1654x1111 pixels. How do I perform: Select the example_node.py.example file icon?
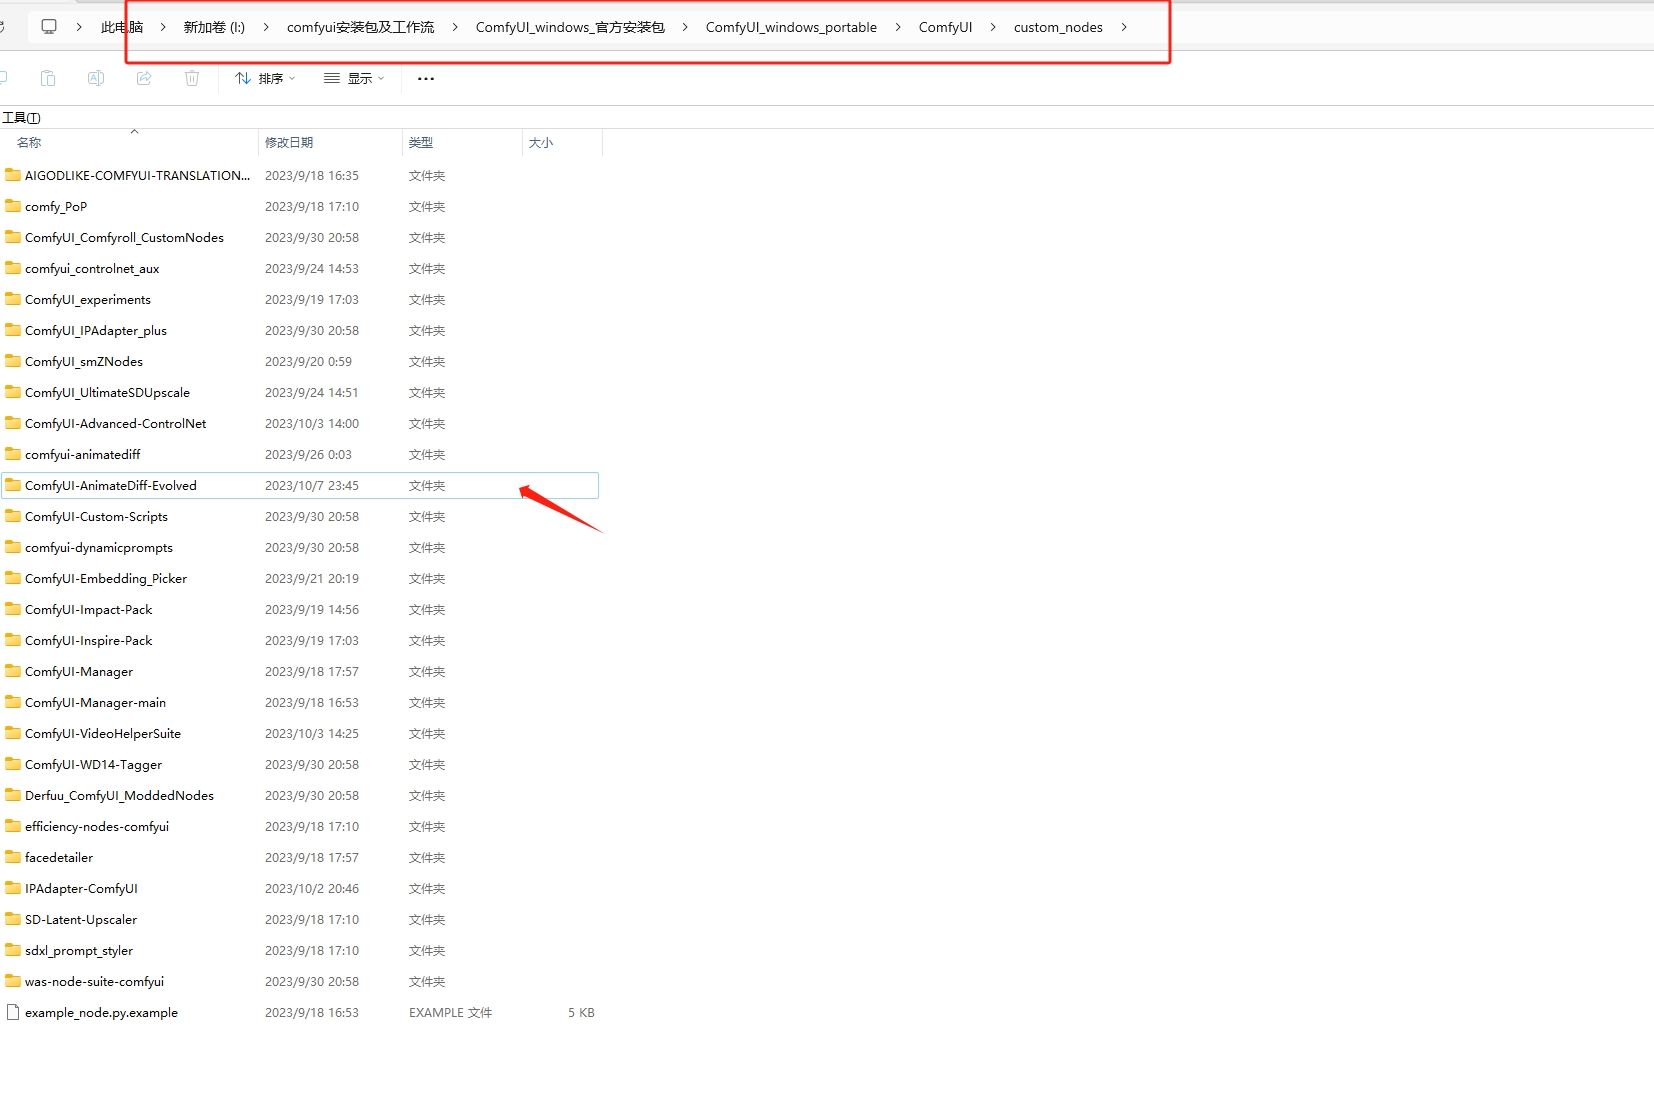(13, 1012)
